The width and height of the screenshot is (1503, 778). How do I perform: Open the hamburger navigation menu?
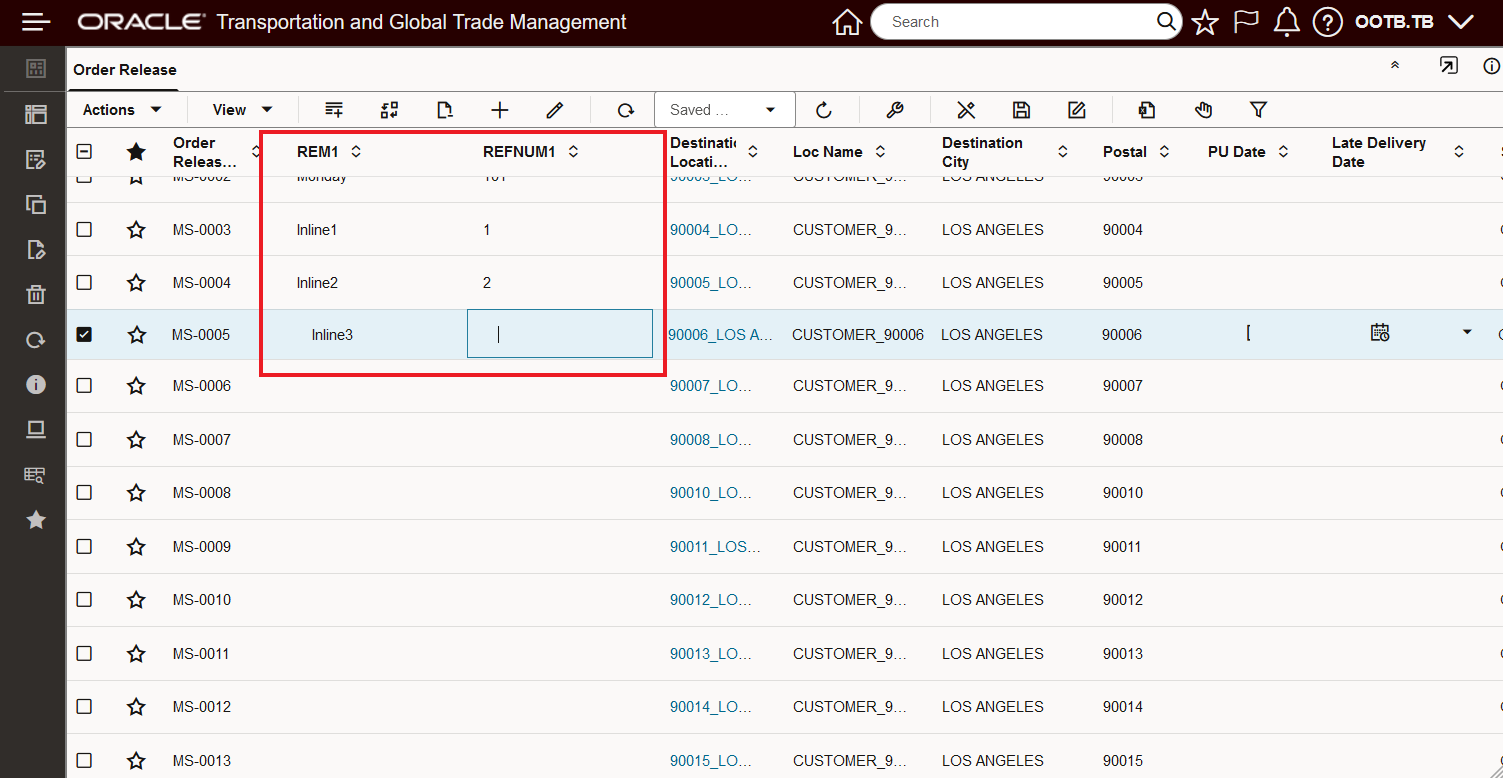tap(36, 21)
